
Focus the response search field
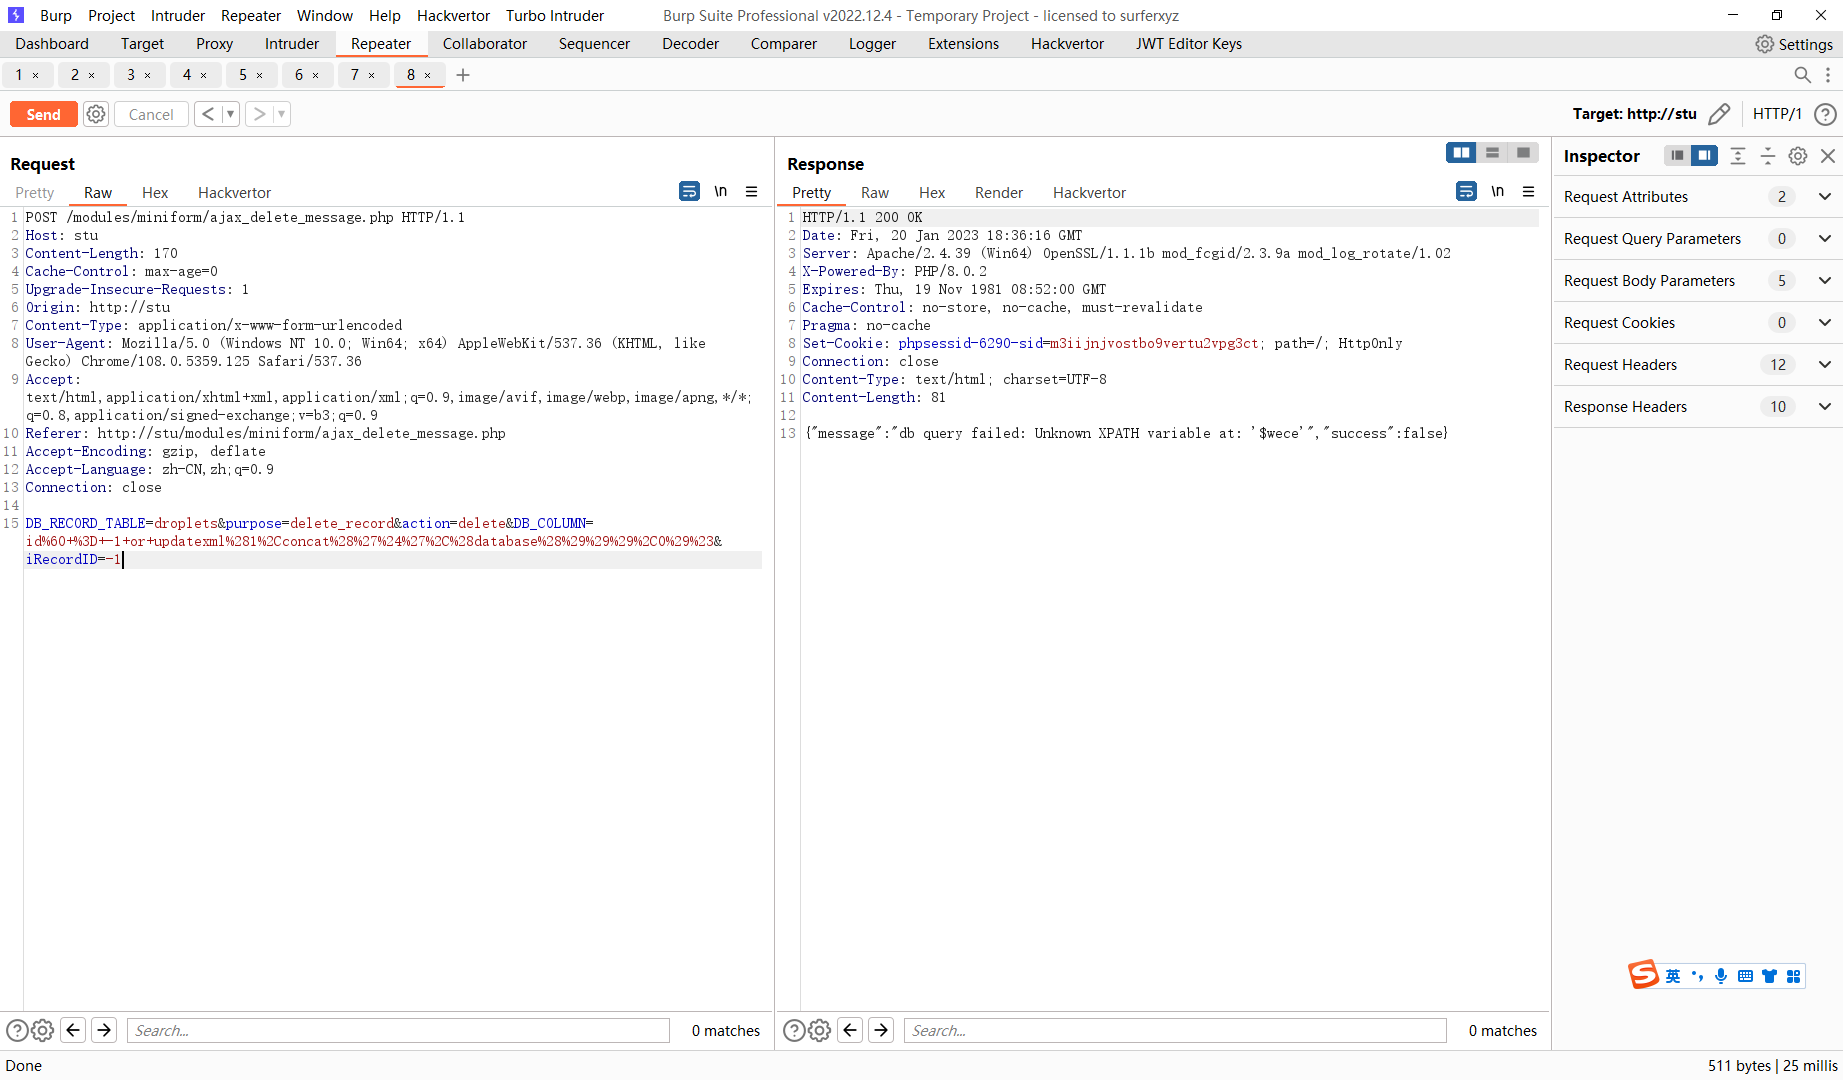[x=1175, y=1030]
